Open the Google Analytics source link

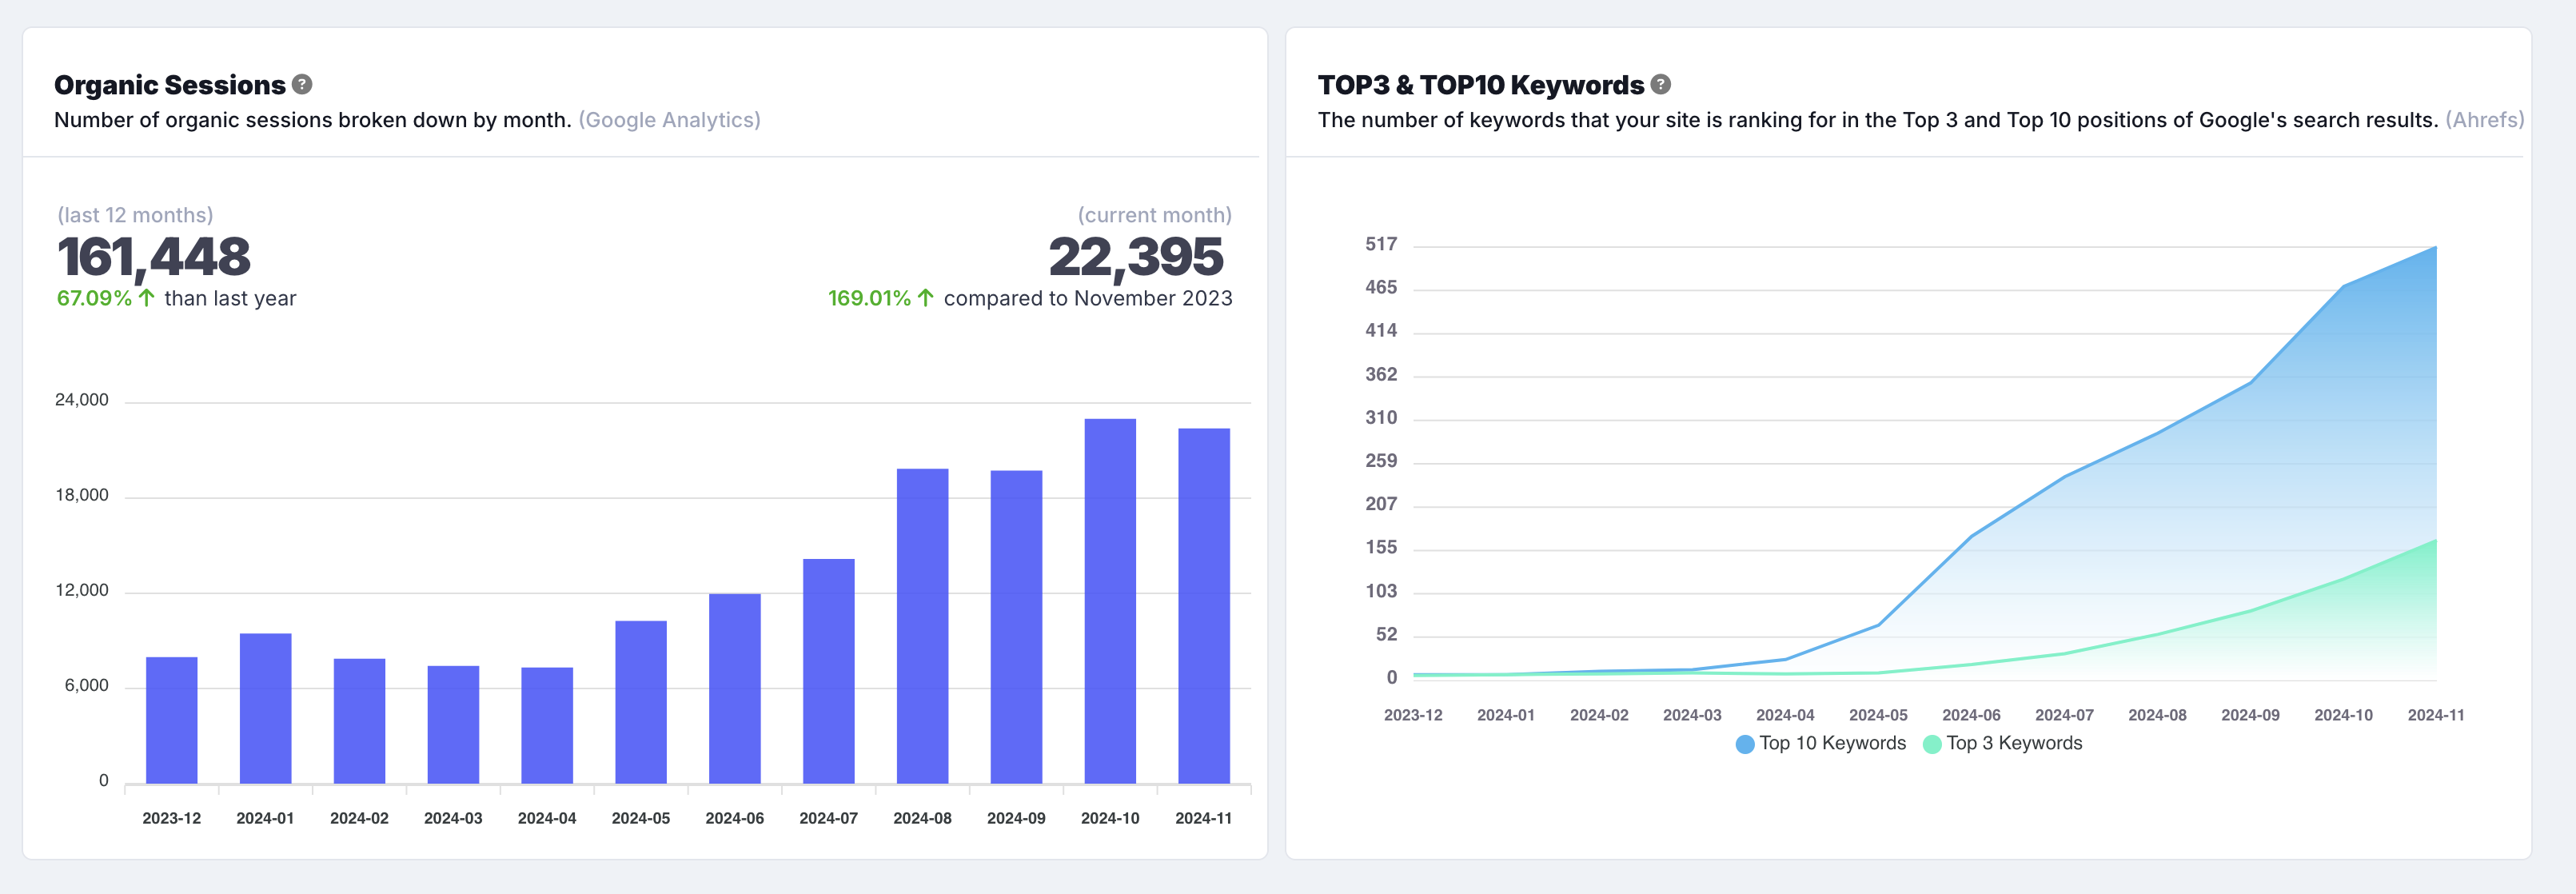[x=669, y=120]
